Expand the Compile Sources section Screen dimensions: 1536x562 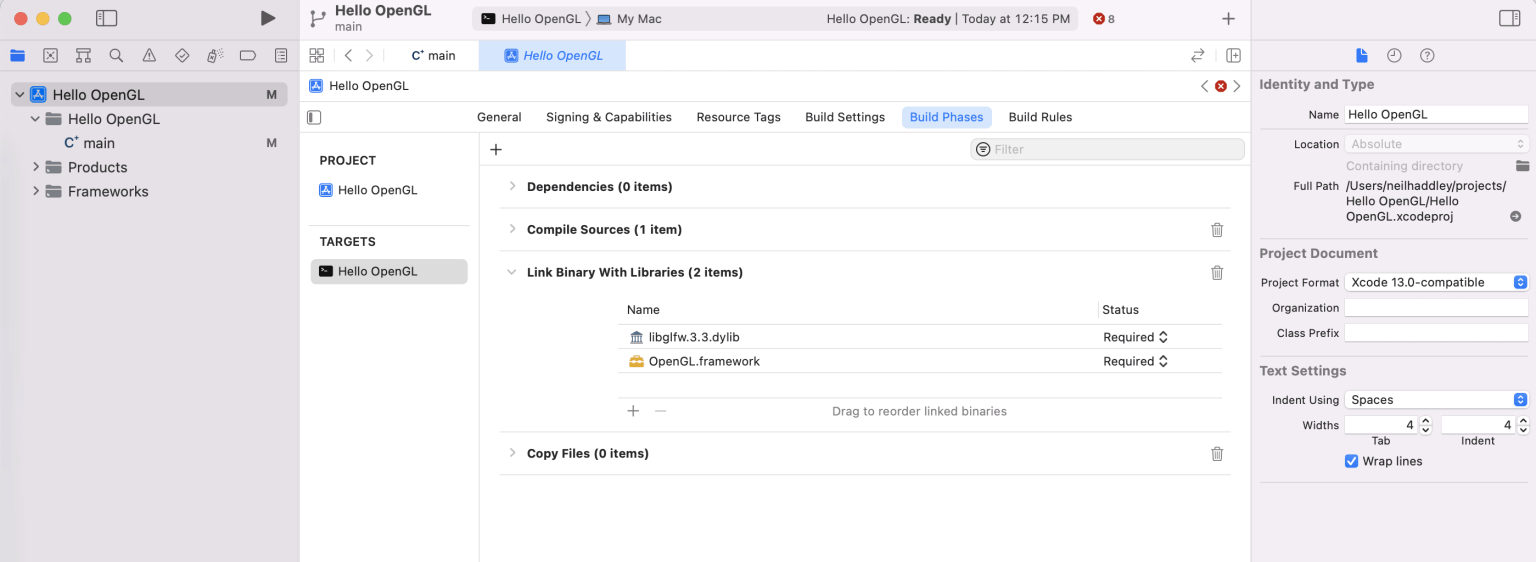point(512,230)
